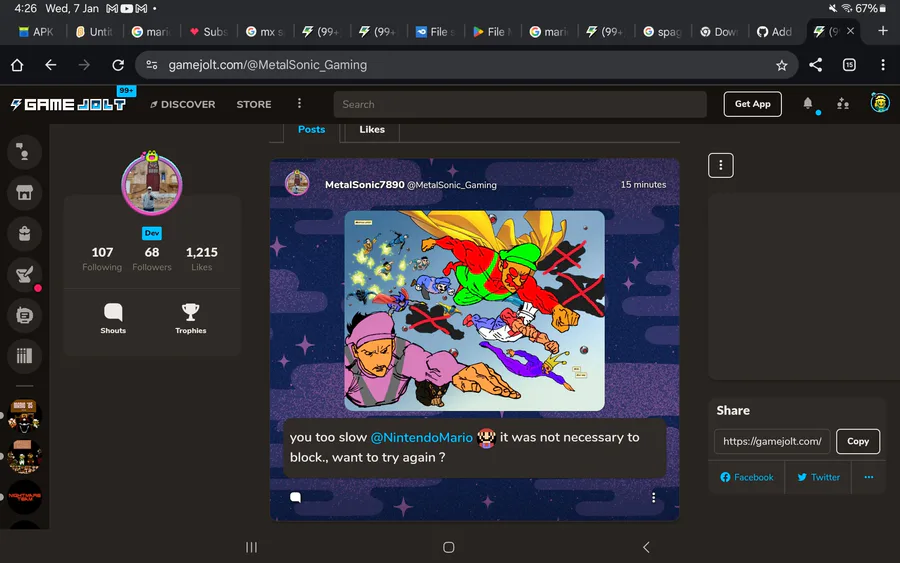This screenshot has height=563, width=900.
Task: Tap the browser share icon
Action: 815,65
